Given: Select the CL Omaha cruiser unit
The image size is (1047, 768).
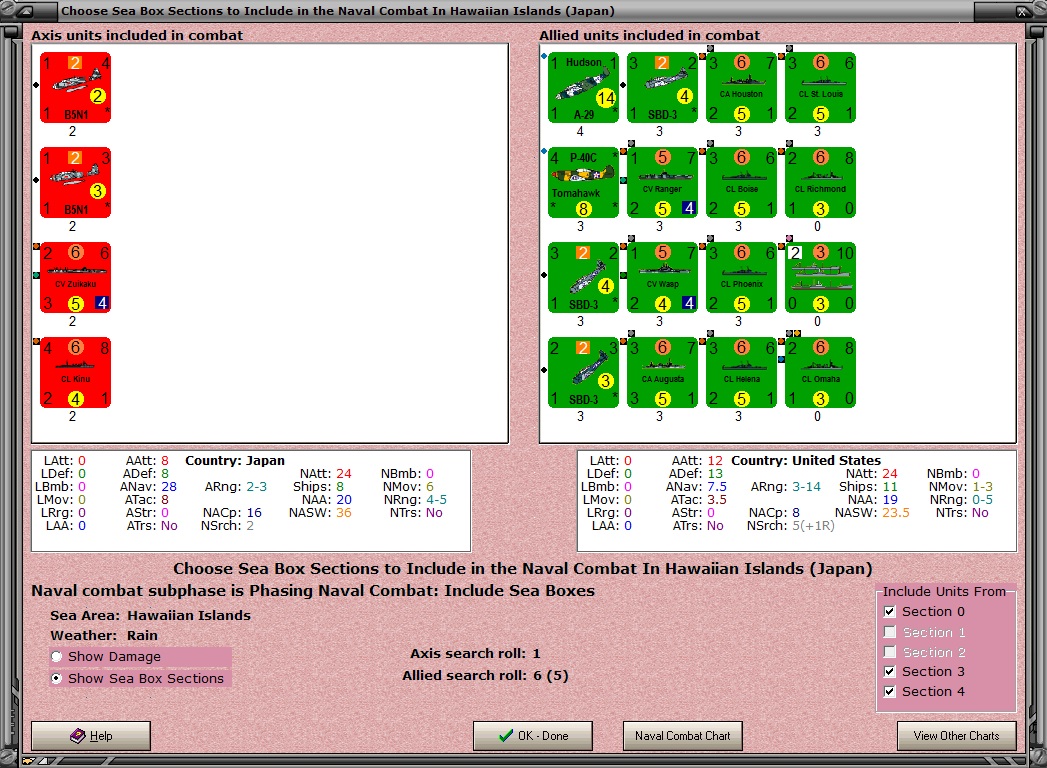Looking at the screenshot, I should coord(820,372).
